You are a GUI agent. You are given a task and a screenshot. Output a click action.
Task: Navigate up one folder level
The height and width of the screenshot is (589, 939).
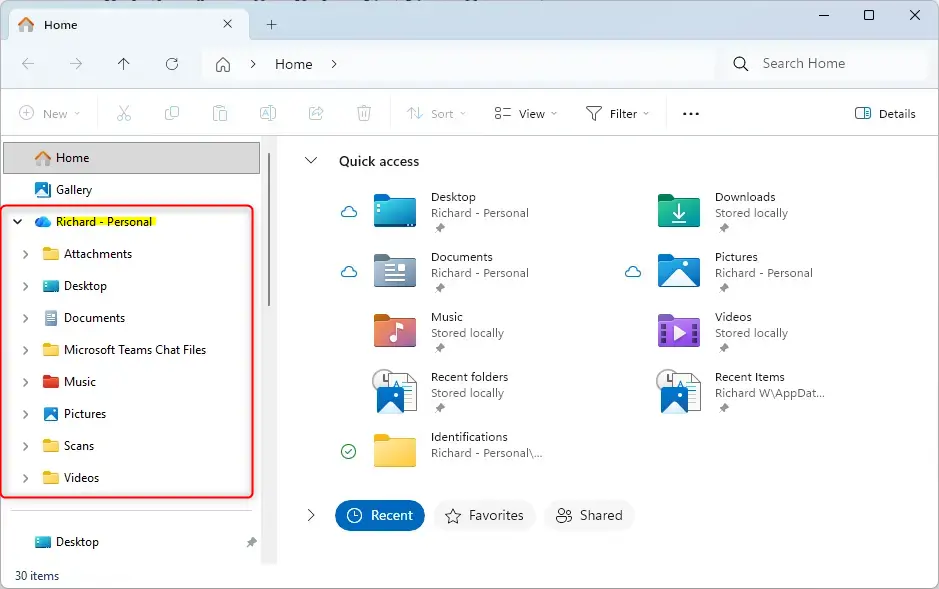[123, 64]
